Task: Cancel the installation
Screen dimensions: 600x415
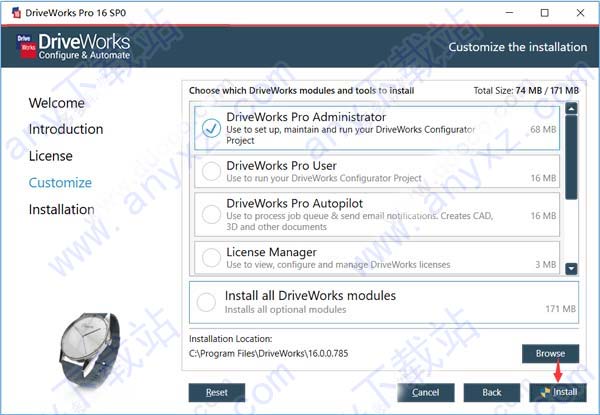Action: click(426, 392)
